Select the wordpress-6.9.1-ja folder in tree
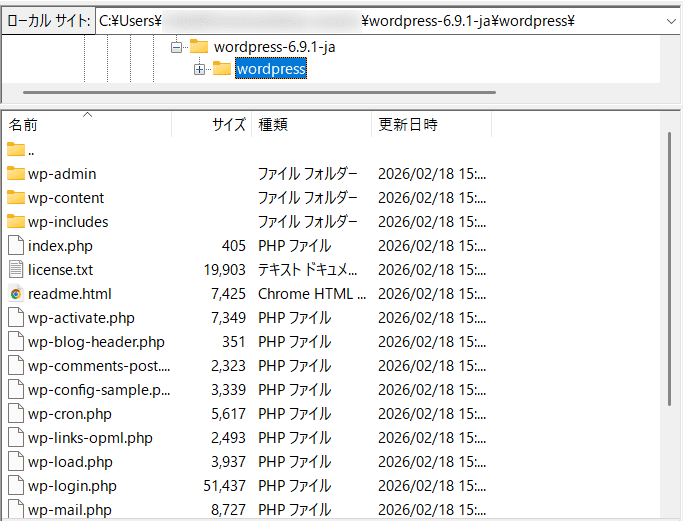This screenshot has width=683, height=521. click(x=274, y=47)
